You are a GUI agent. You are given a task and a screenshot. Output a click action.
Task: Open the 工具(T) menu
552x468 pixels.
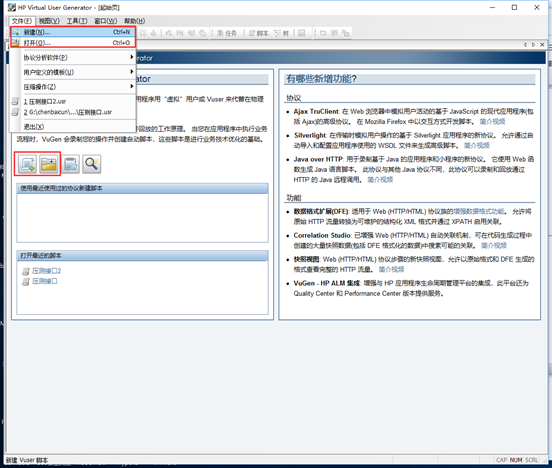[77, 21]
